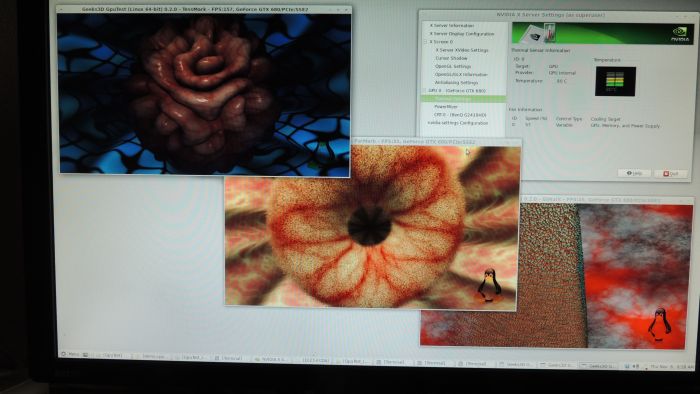
Task: Click the show desktop icon beside Menu
Action: tap(86, 355)
